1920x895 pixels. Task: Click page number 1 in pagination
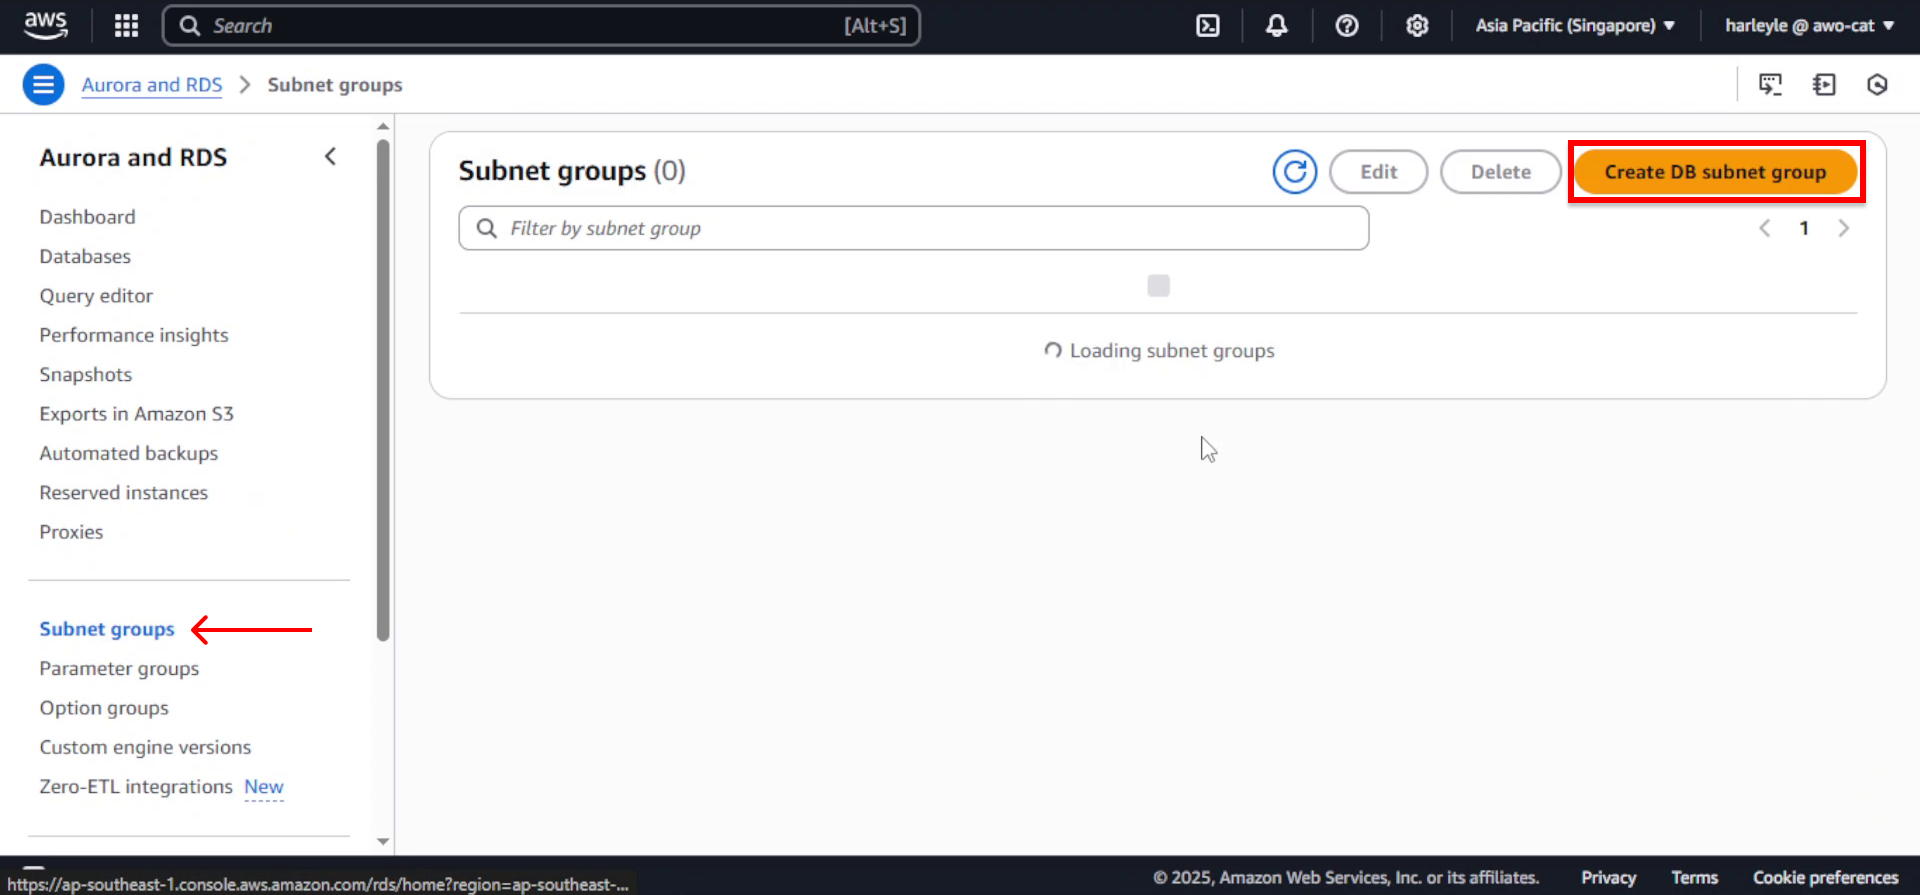pos(1804,229)
